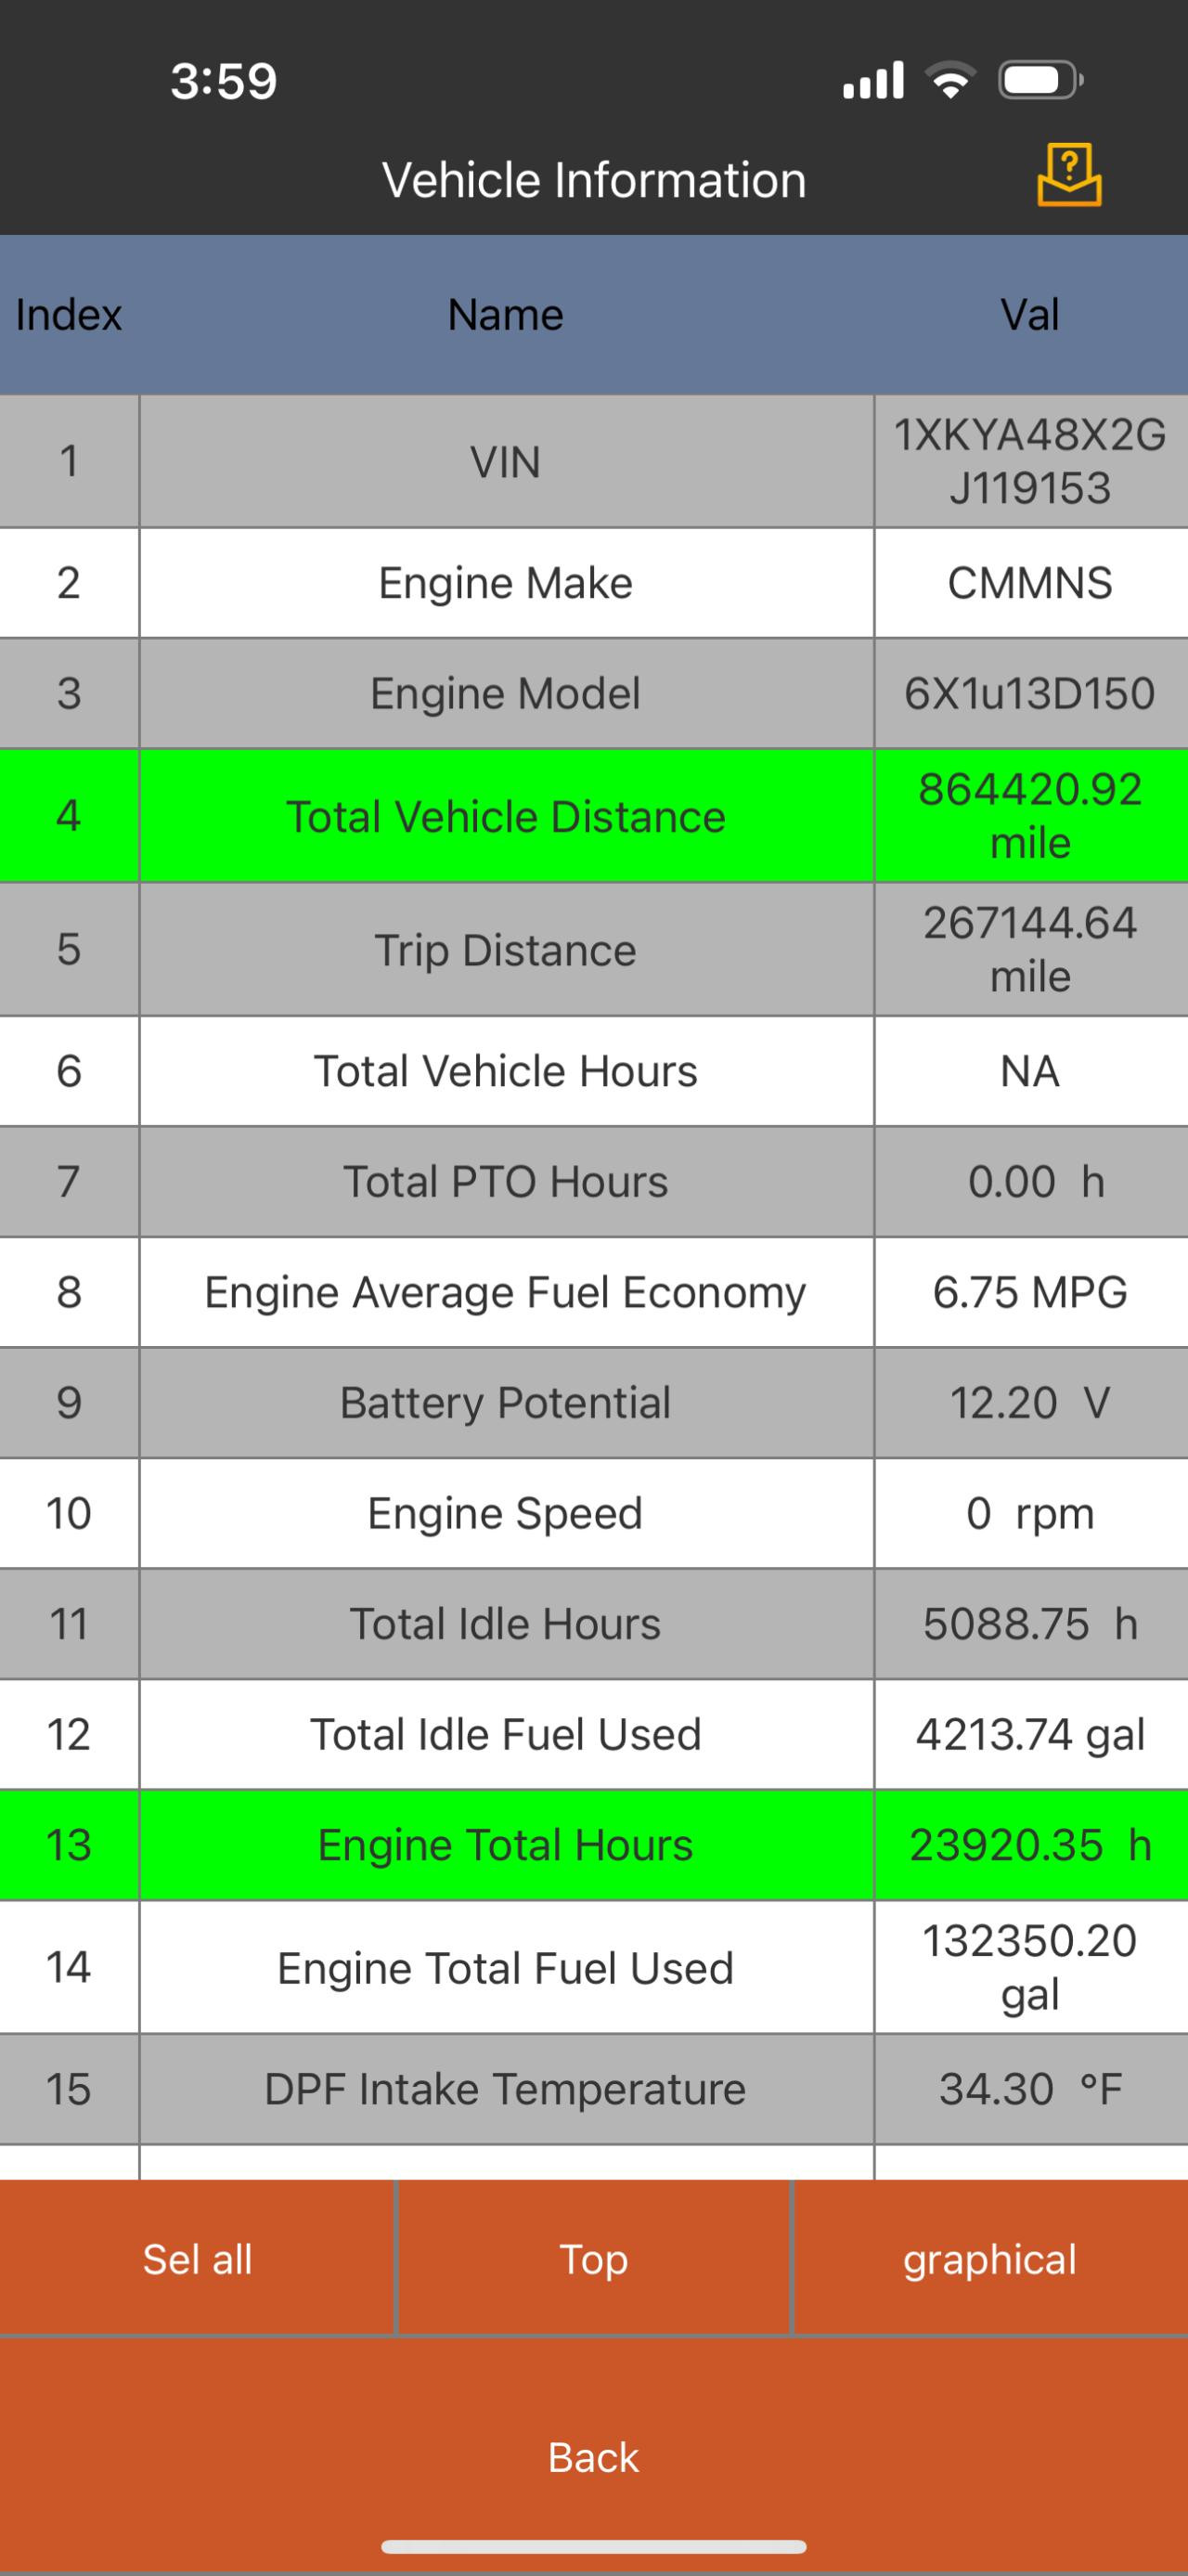Screen dimensions: 1188x2576
Task: Tap the Index column header
Action: pyautogui.click(x=68, y=315)
